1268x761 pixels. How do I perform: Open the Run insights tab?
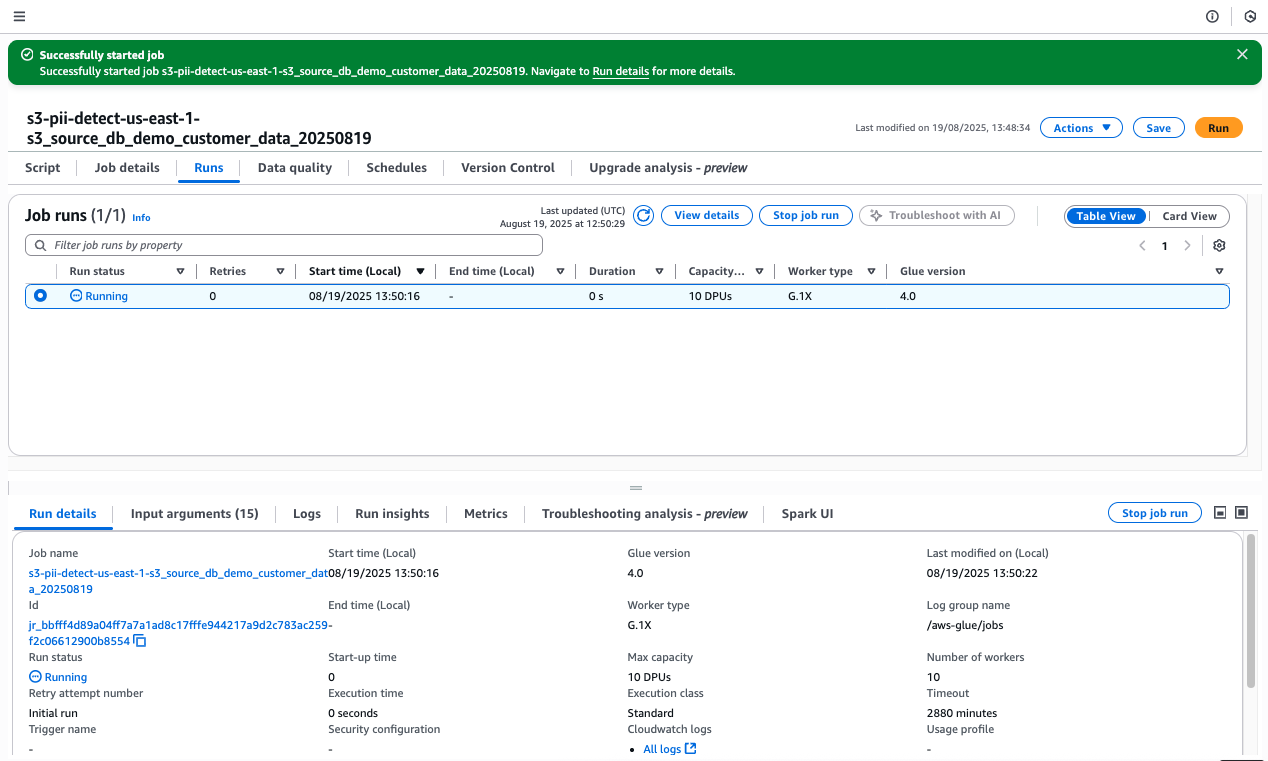click(x=392, y=513)
